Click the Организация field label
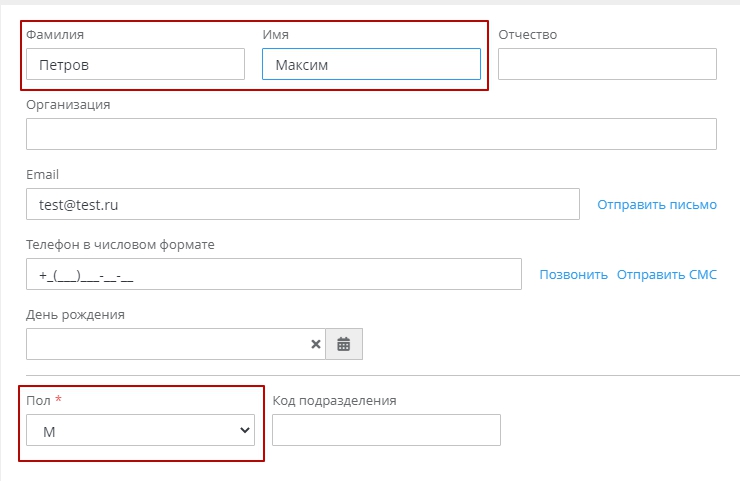This screenshot has height=481, width=740. point(68,104)
